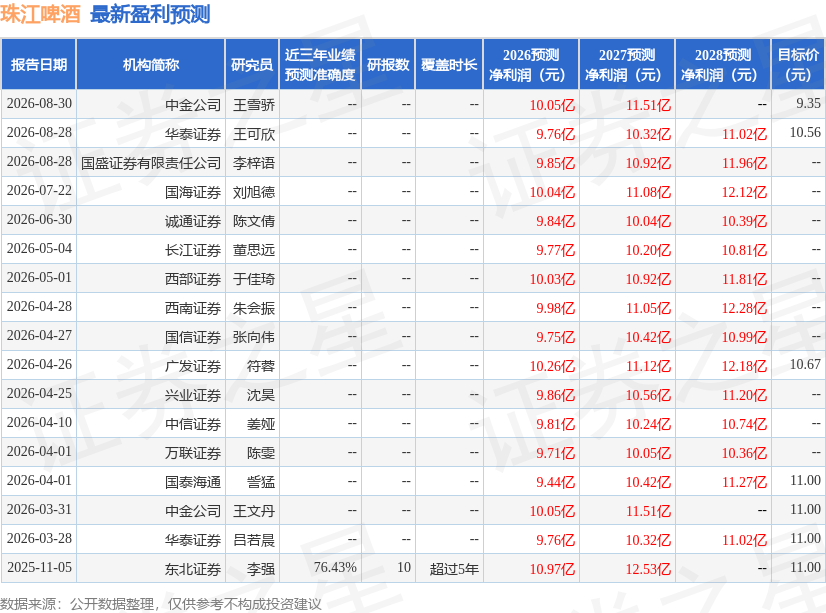Click the 机构简称 column header
The image size is (826, 613).
[x=151, y=64]
